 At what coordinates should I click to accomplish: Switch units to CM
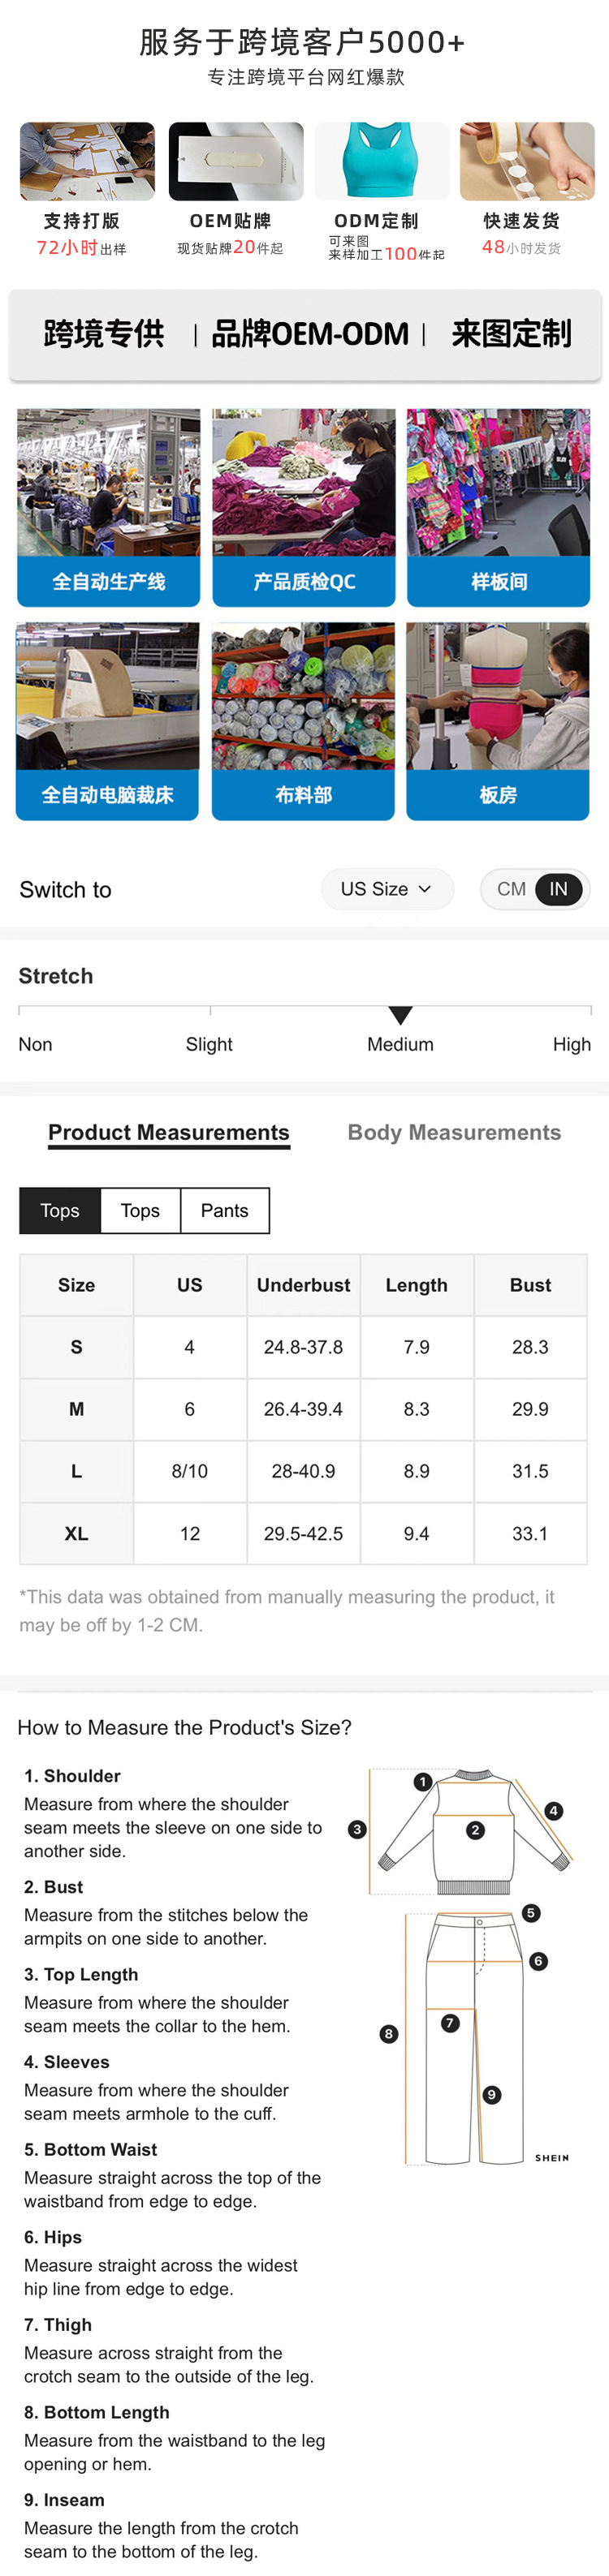511,889
